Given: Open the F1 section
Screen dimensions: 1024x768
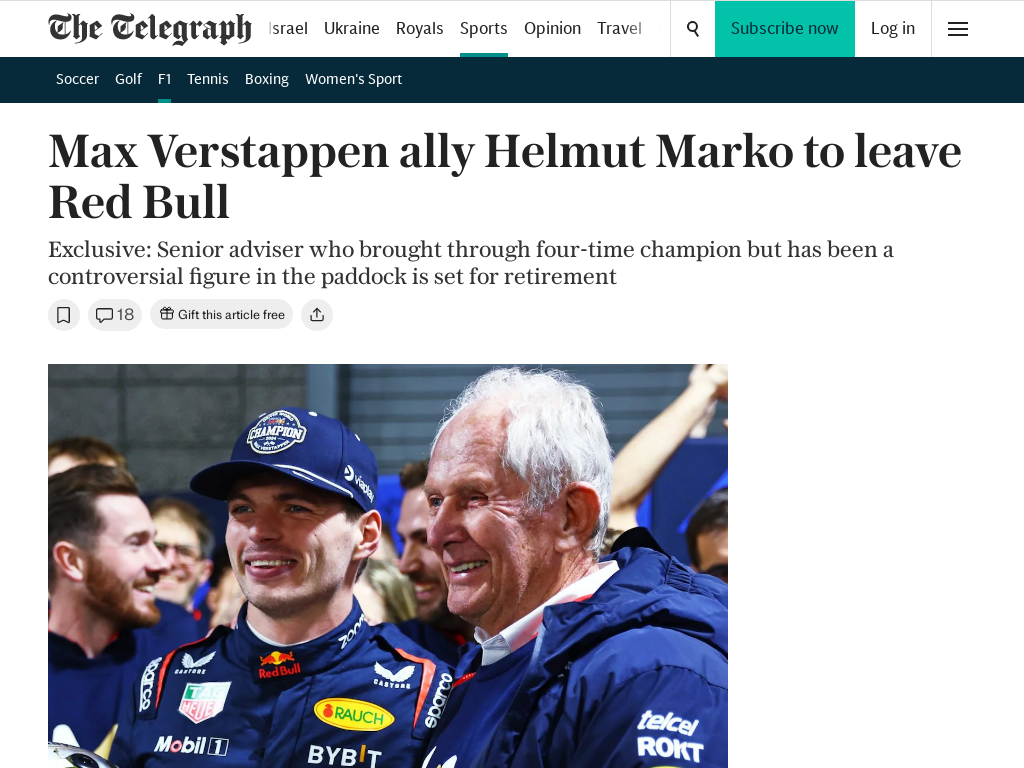Looking at the screenshot, I should (x=165, y=78).
